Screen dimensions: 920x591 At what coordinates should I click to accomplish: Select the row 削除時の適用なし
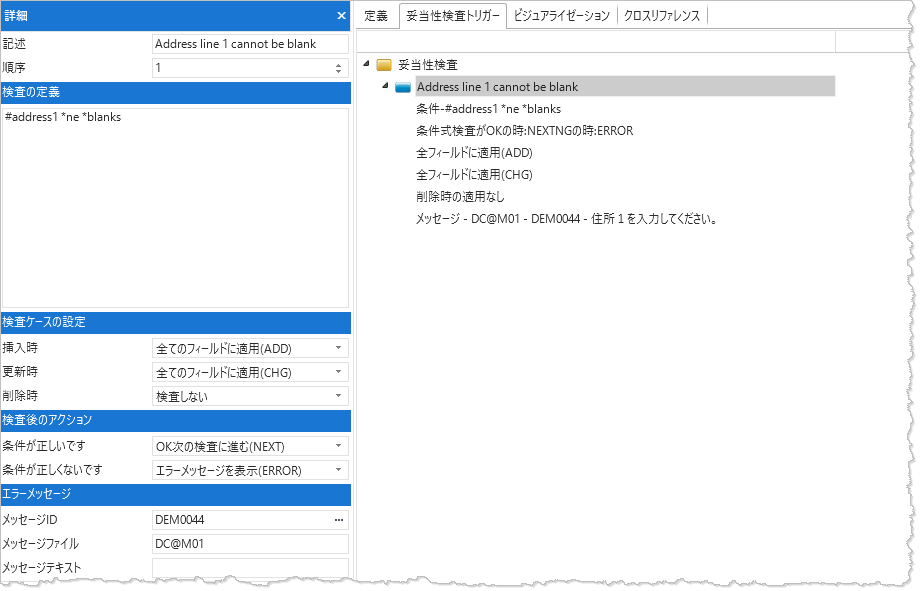tap(460, 197)
